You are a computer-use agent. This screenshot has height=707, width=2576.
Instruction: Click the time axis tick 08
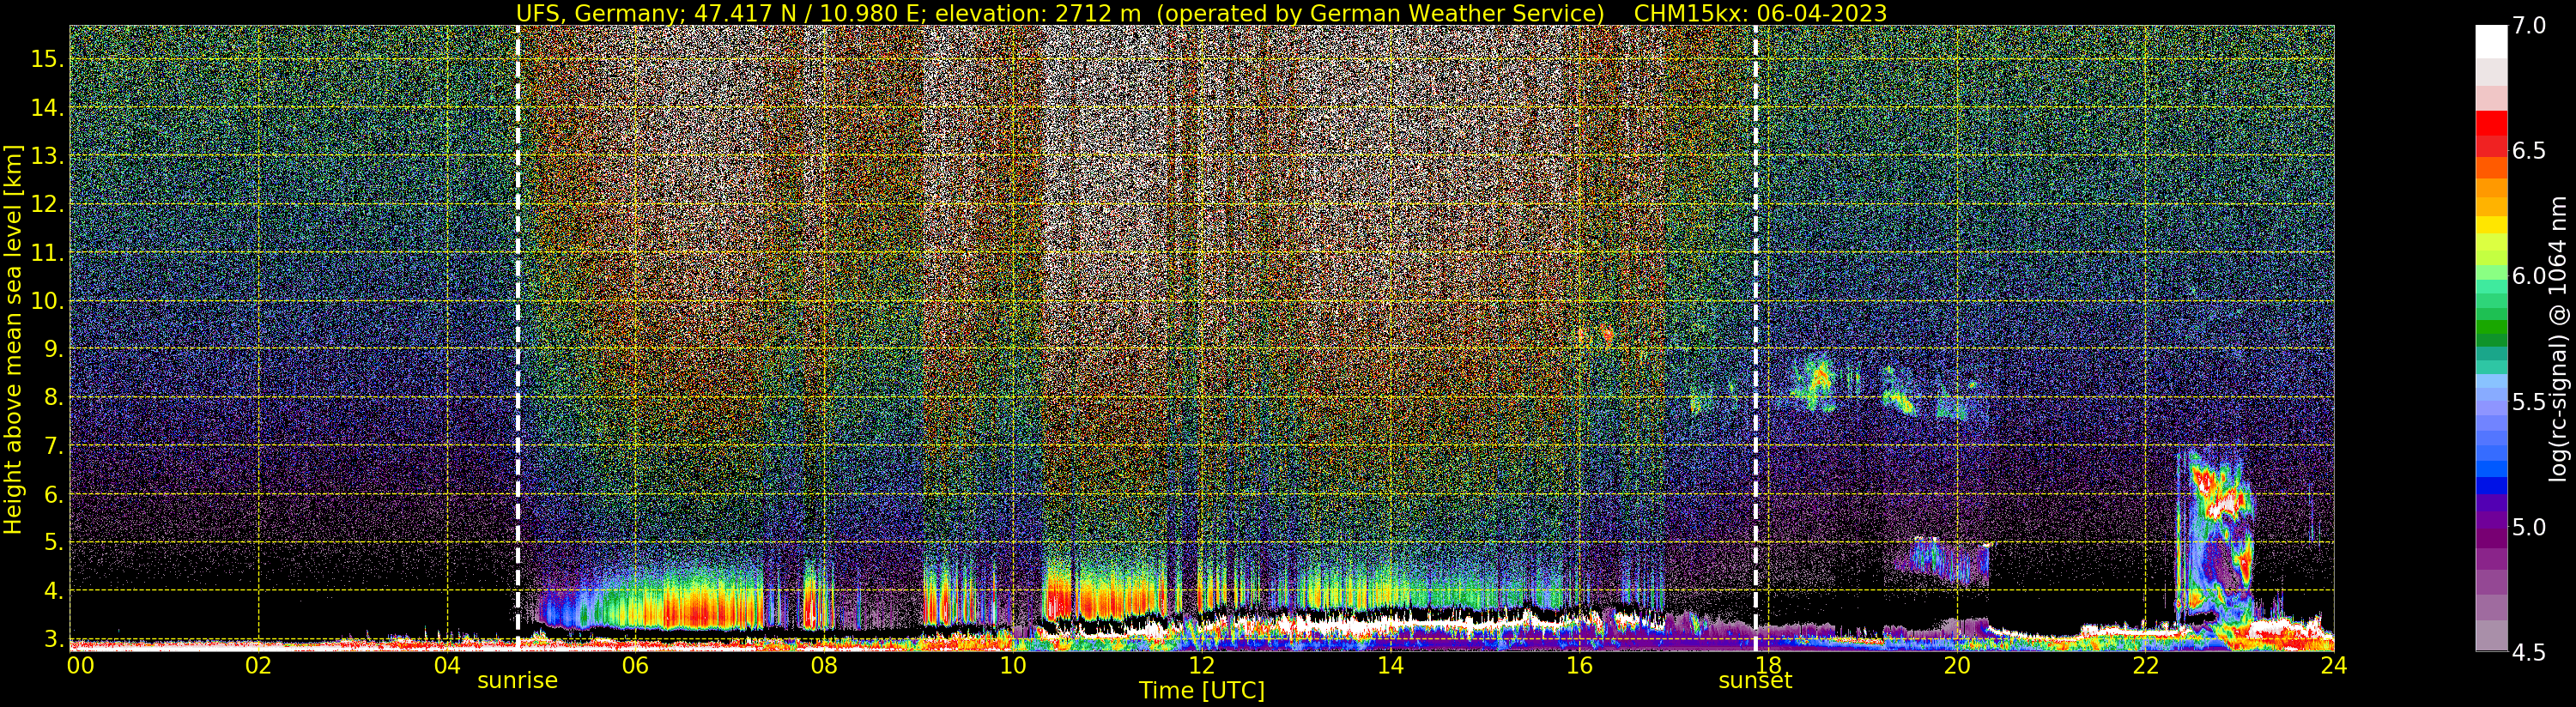click(824, 666)
